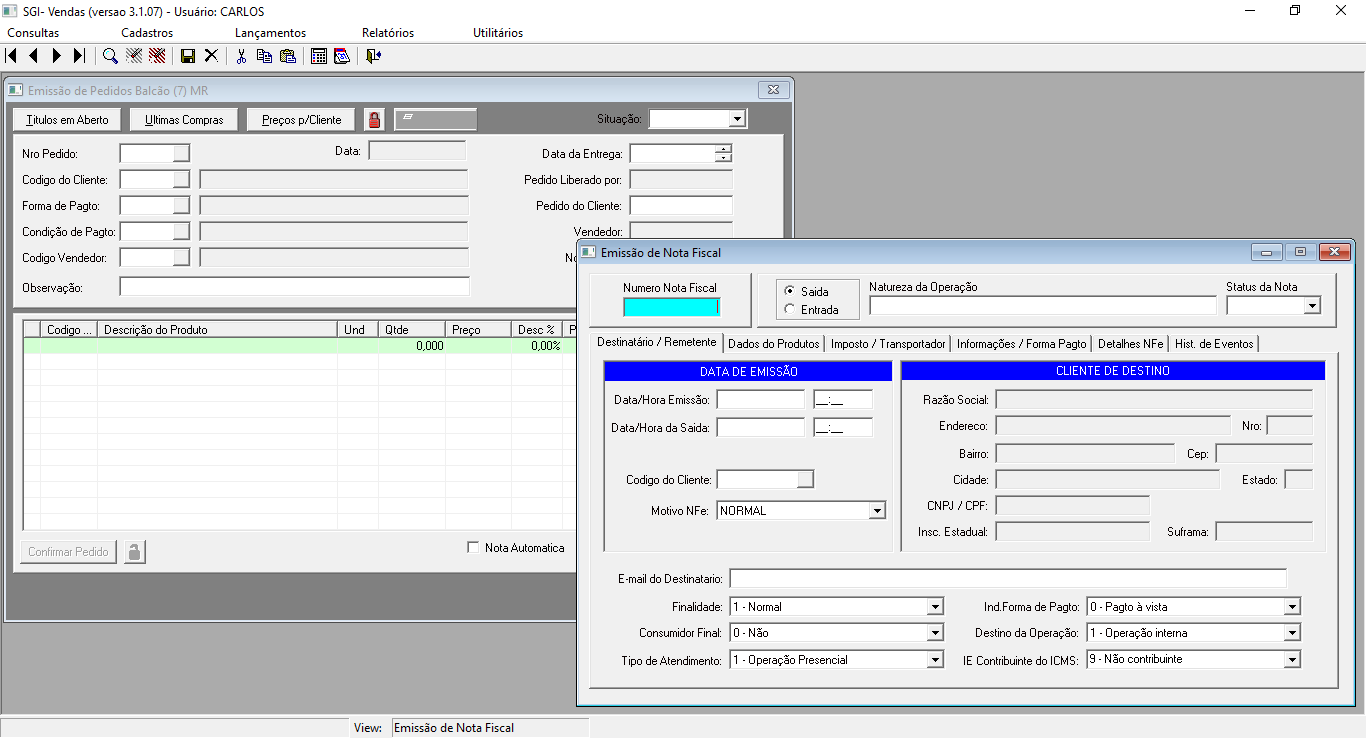This screenshot has height=738, width=1366.
Task: Click the gray hatched filter icon
Action: (x=134, y=56)
